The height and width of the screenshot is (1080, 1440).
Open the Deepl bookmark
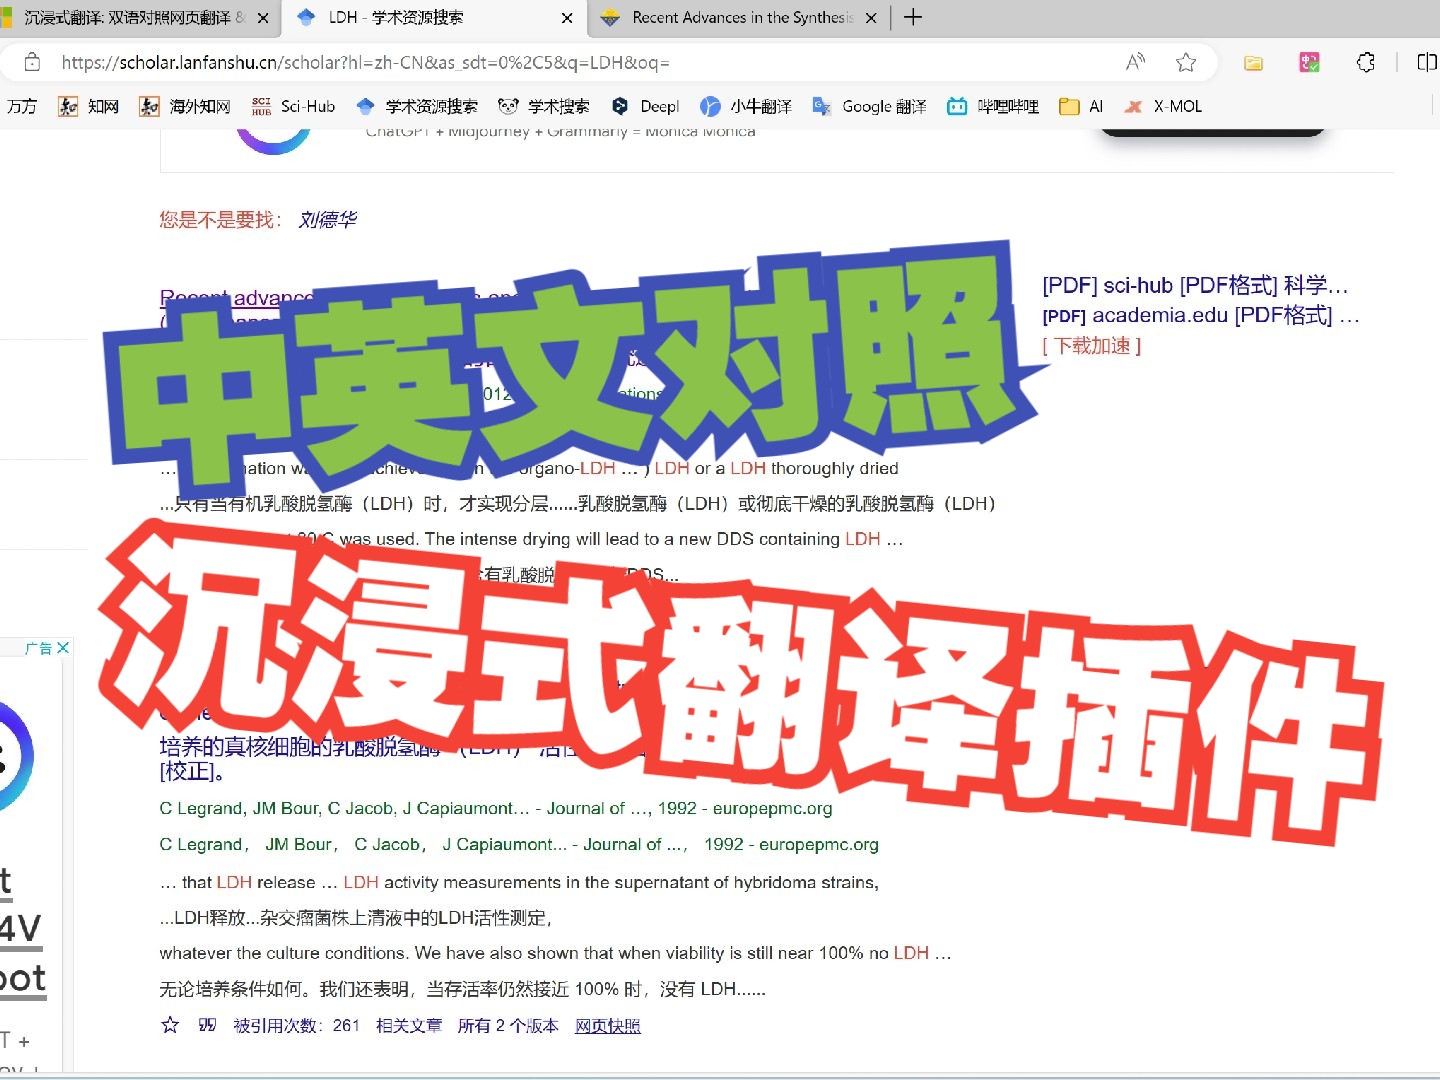(645, 106)
